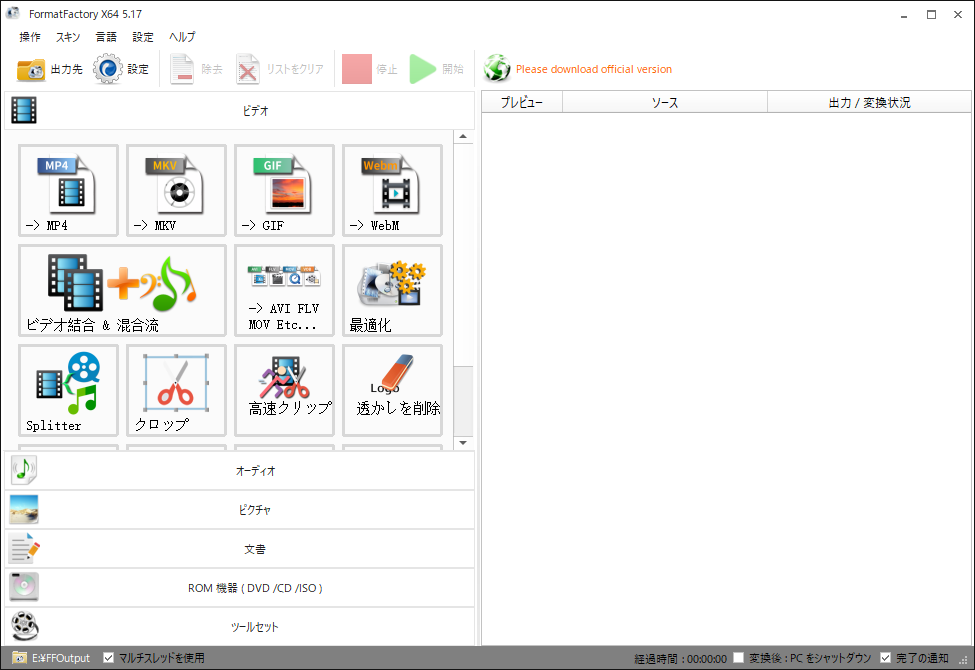Select the MP4 conversion icon
The image size is (975, 670).
(68, 190)
